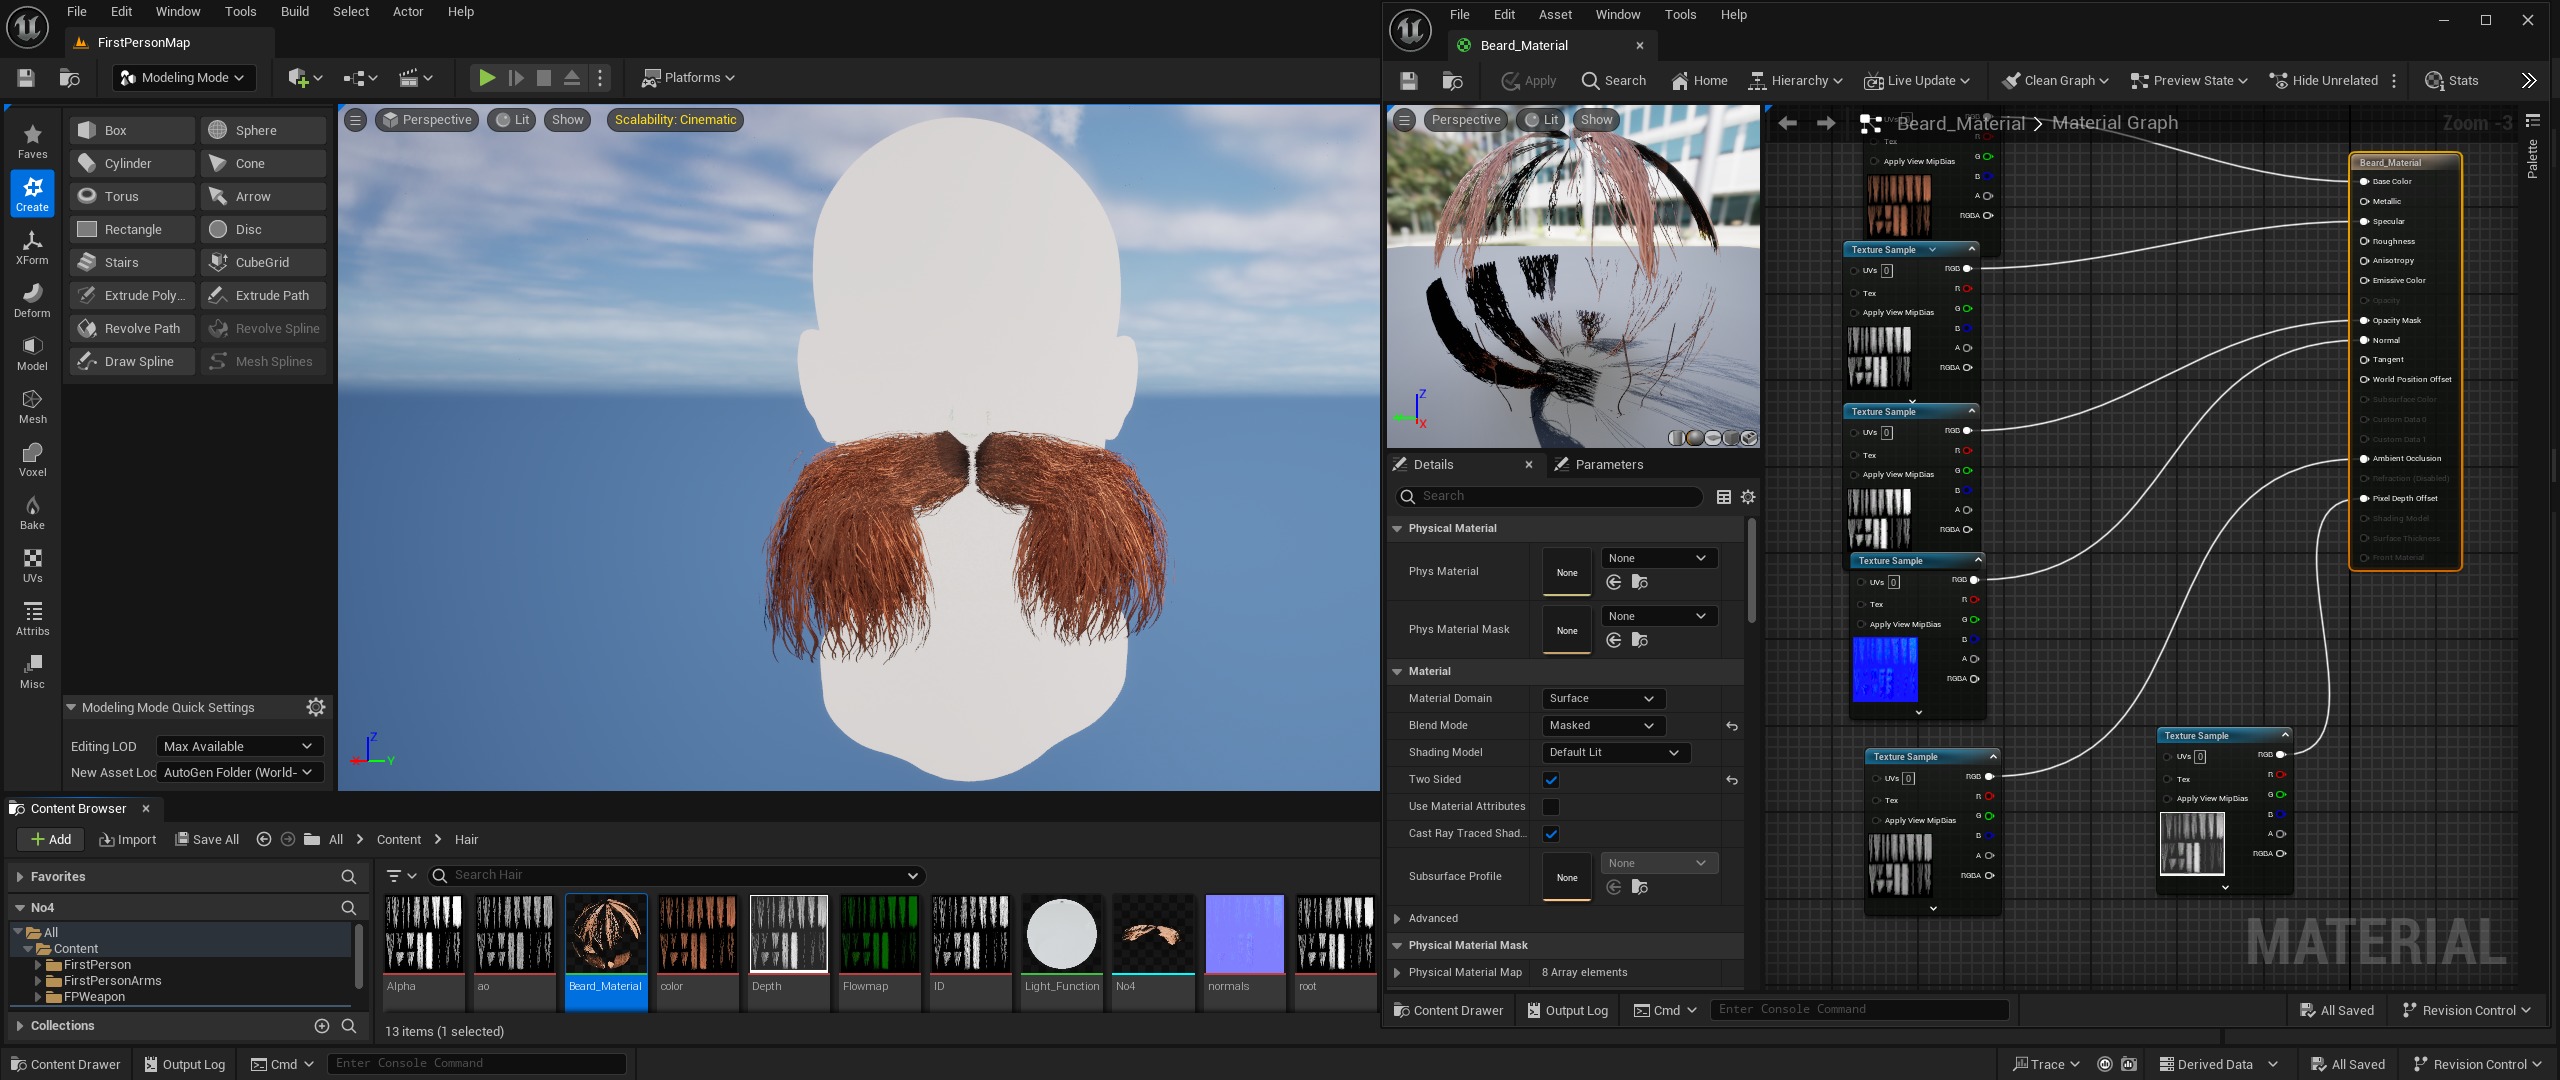Enable Use Material Attributes checkbox
Image resolution: width=2560 pixels, height=1080 pixels.
coord(1551,807)
